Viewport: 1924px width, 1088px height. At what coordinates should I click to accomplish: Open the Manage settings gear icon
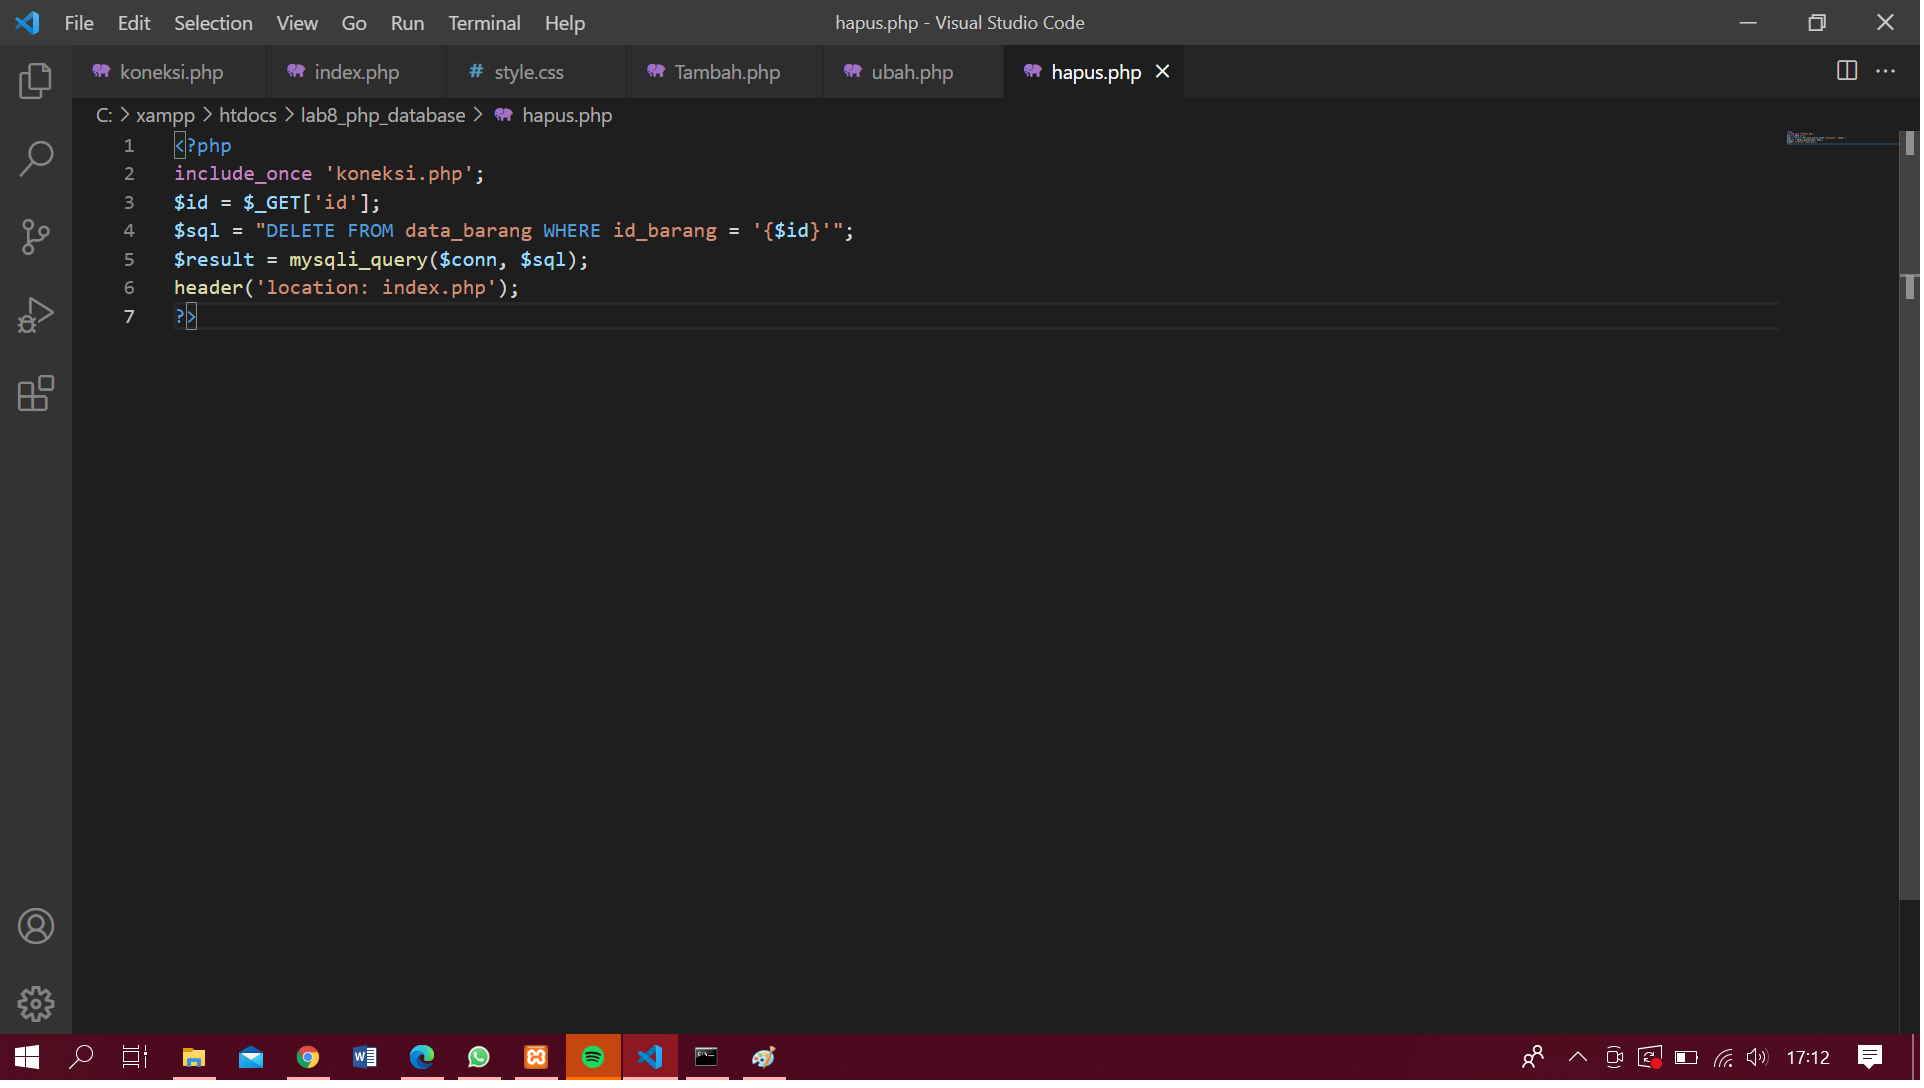point(36,1004)
